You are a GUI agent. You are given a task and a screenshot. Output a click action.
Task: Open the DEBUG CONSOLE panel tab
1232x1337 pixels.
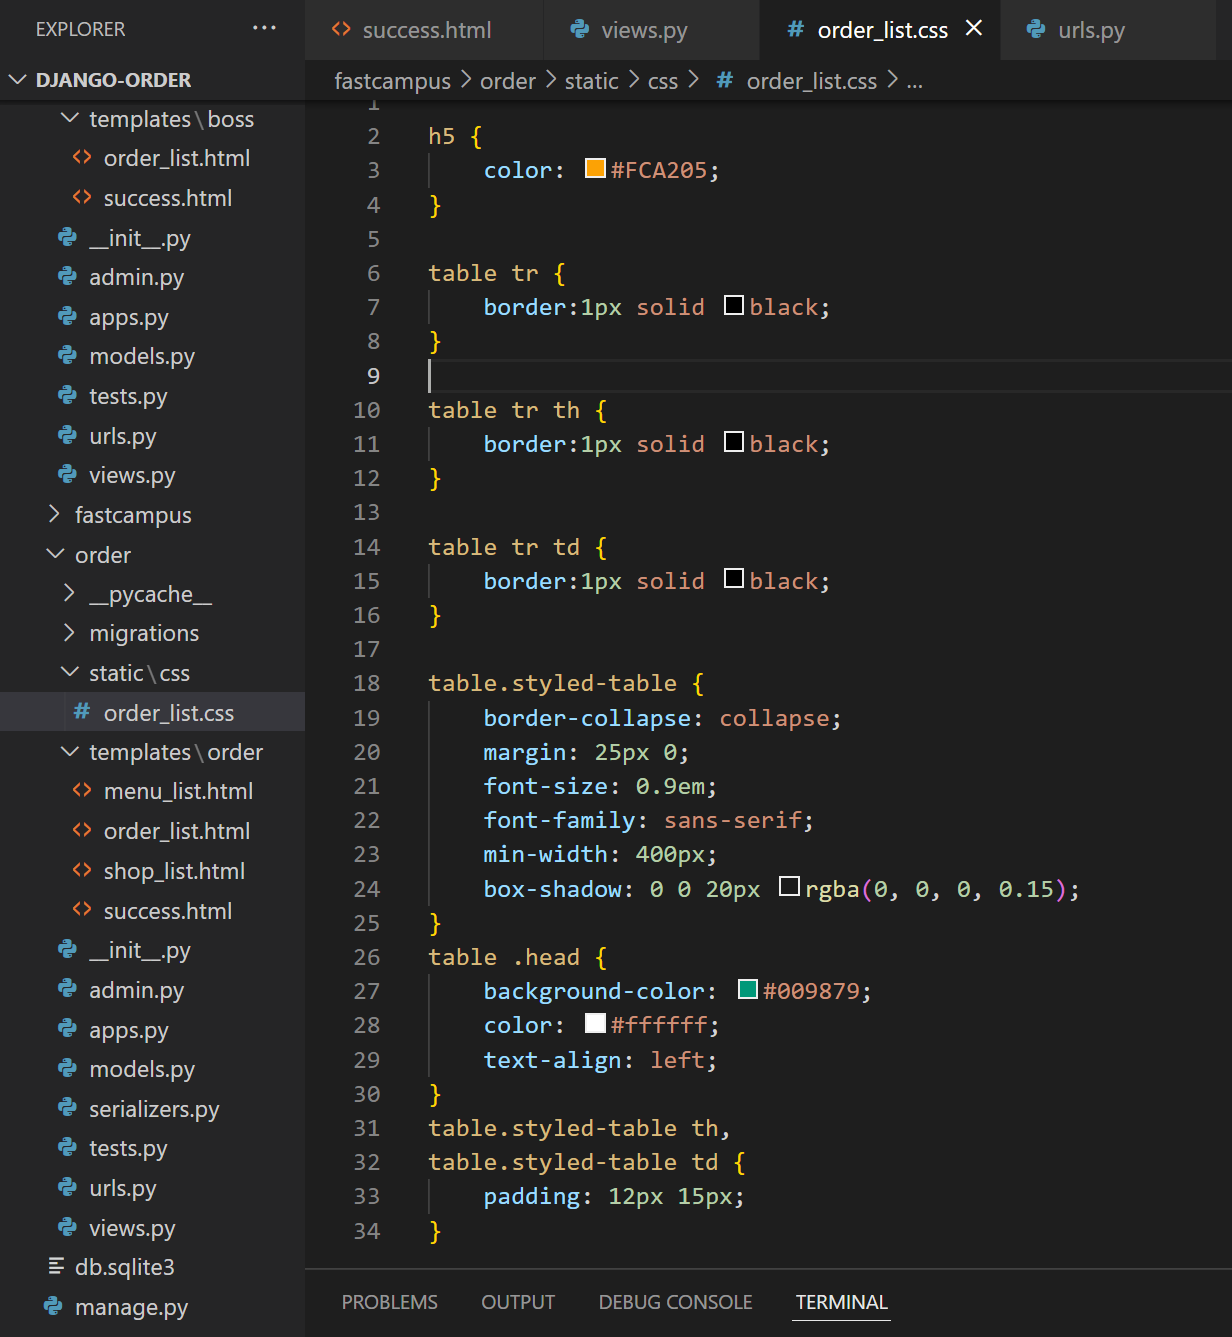(676, 1302)
